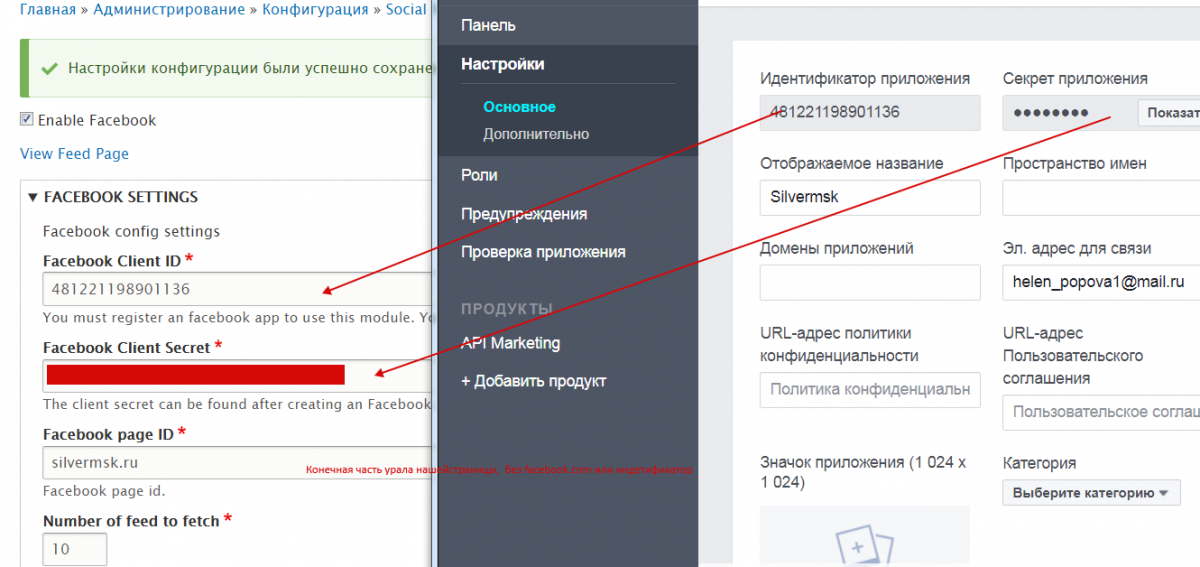Expand the Выберите категорию dropdown

1091,493
